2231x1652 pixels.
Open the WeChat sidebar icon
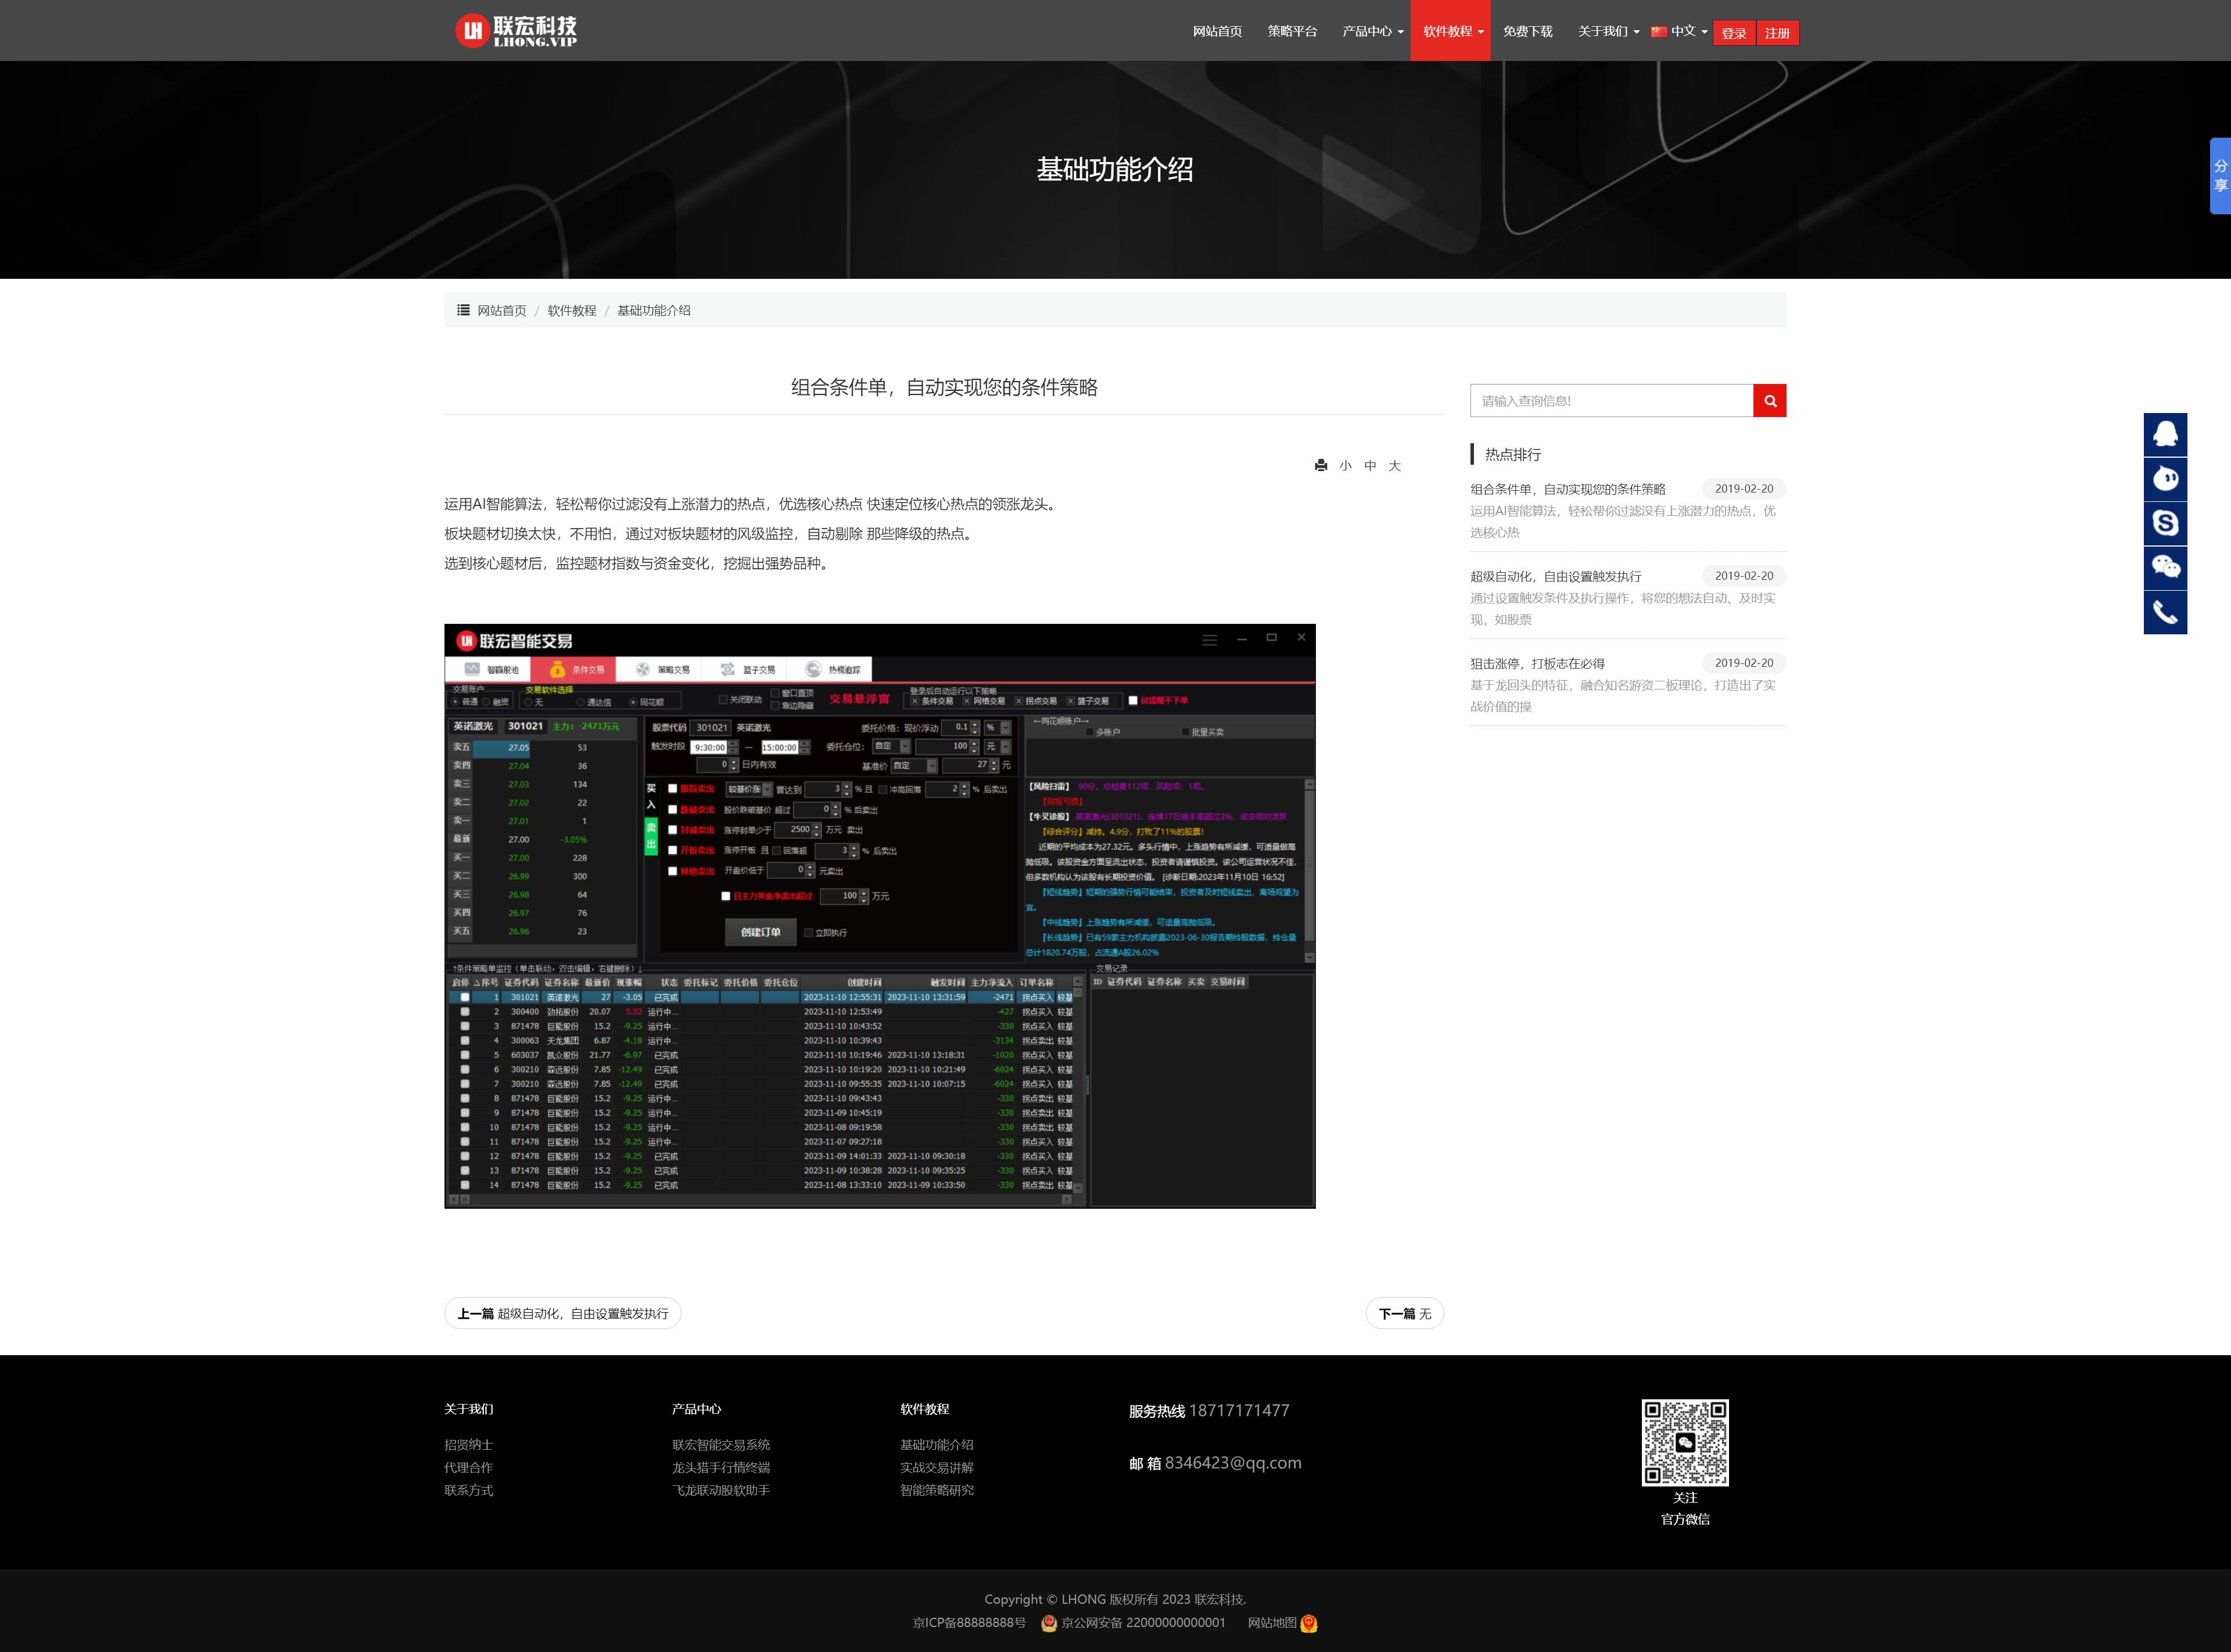pyautogui.click(x=2165, y=568)
